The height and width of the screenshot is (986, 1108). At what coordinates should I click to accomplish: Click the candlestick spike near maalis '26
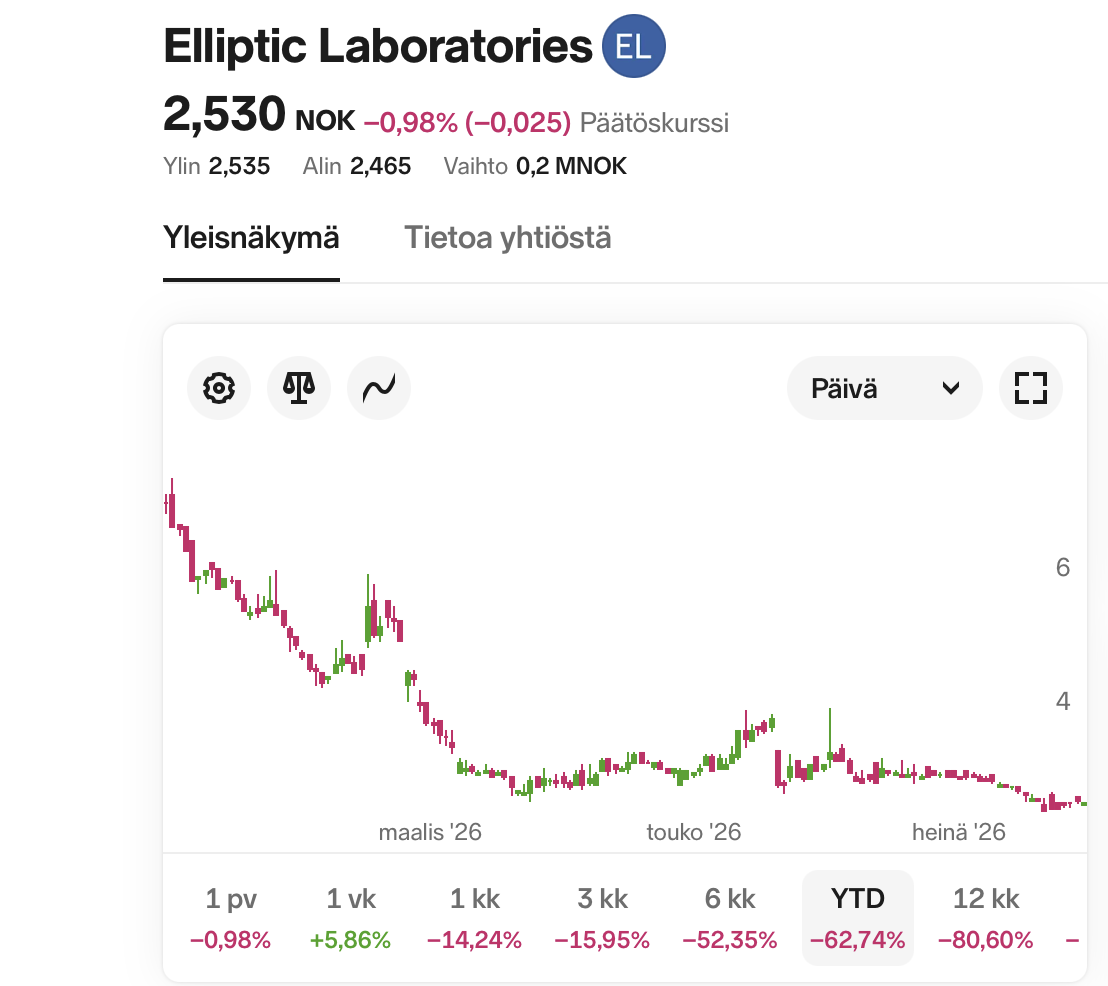click(368, 611)
